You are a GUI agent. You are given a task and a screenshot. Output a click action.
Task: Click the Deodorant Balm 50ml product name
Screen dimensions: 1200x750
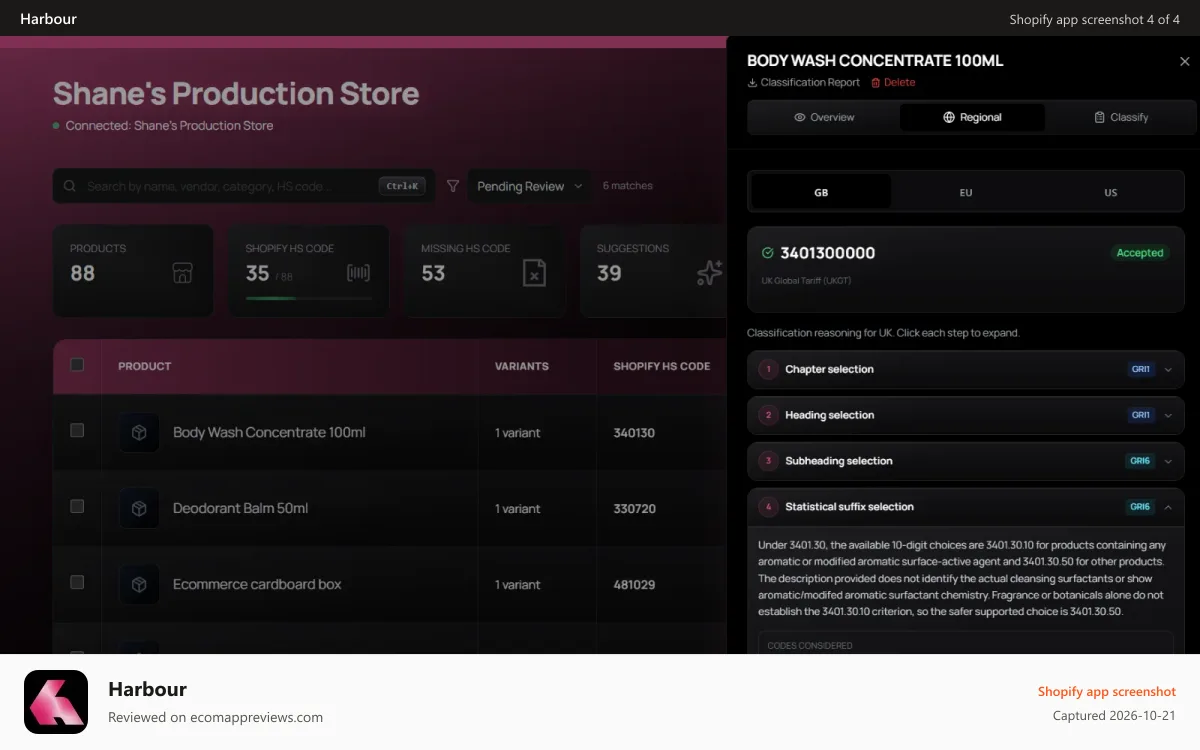[240, 509]
